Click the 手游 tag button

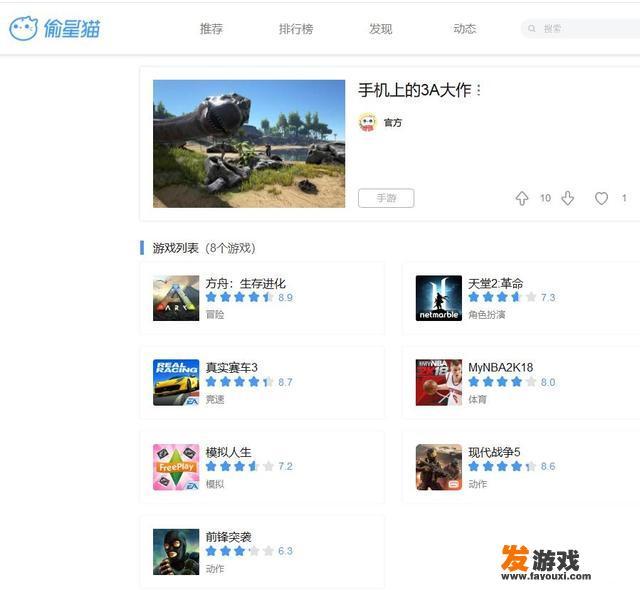tap(386, 198)
